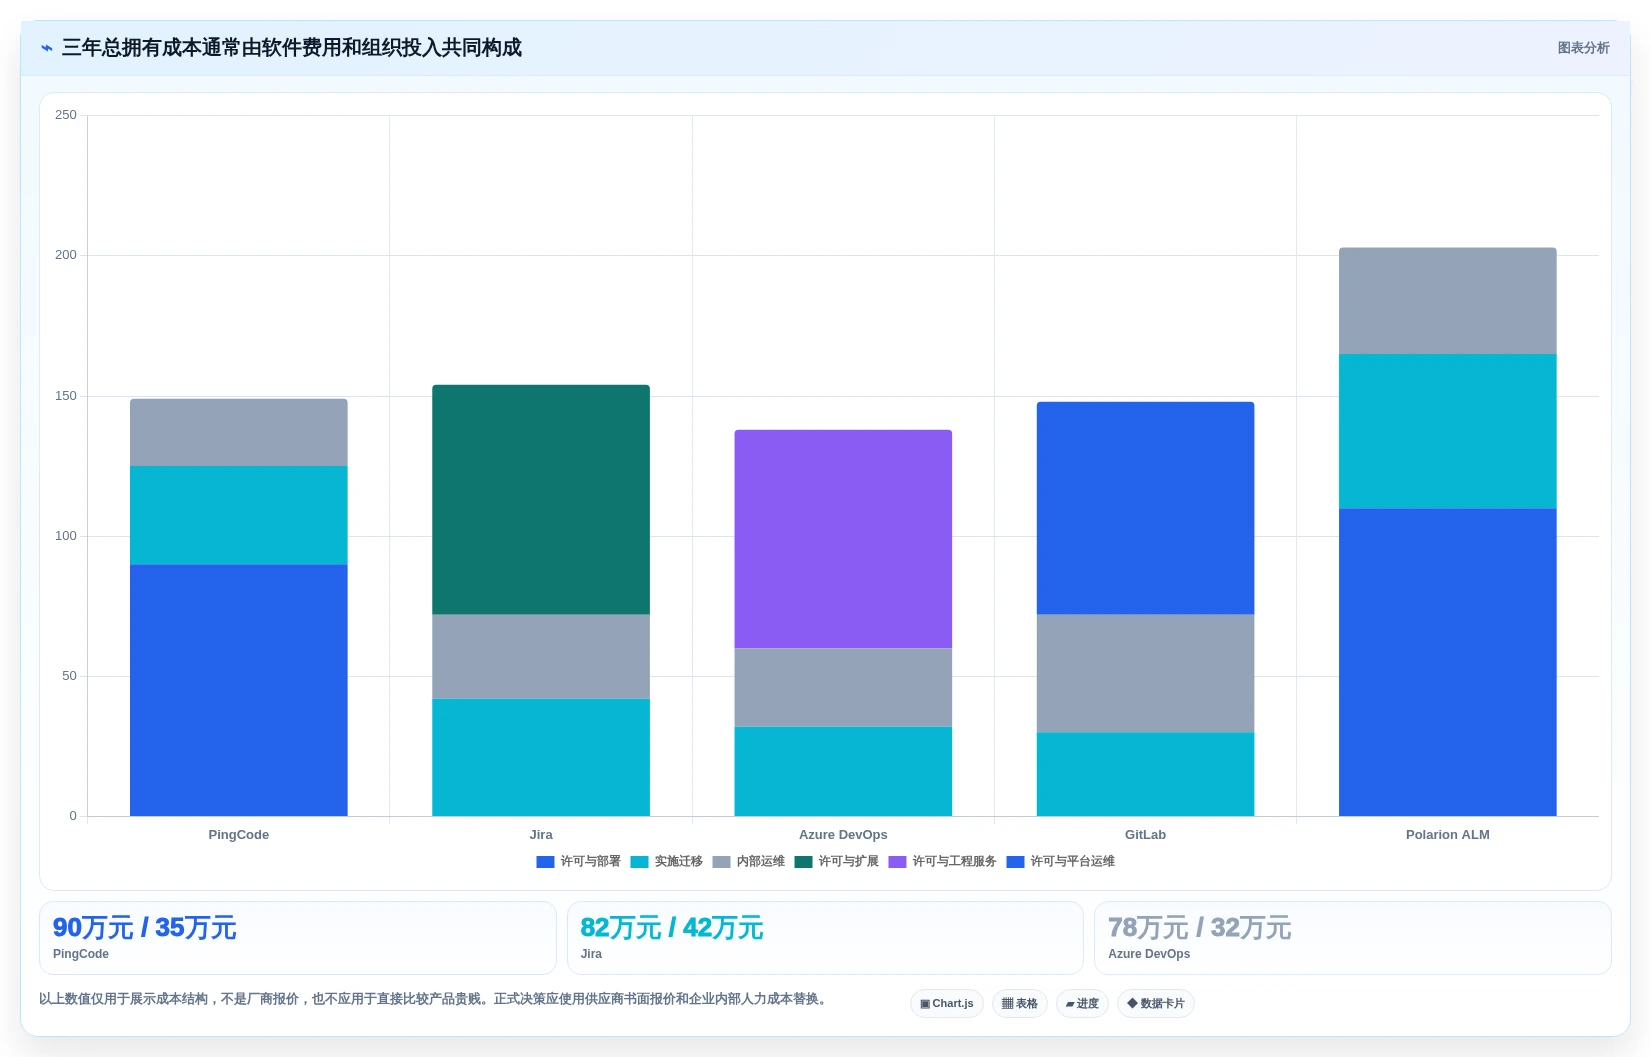
Task: Click the cyan bottom segment of the GitLab bar
Action: pyautogui.click(x=1145, y=774)
